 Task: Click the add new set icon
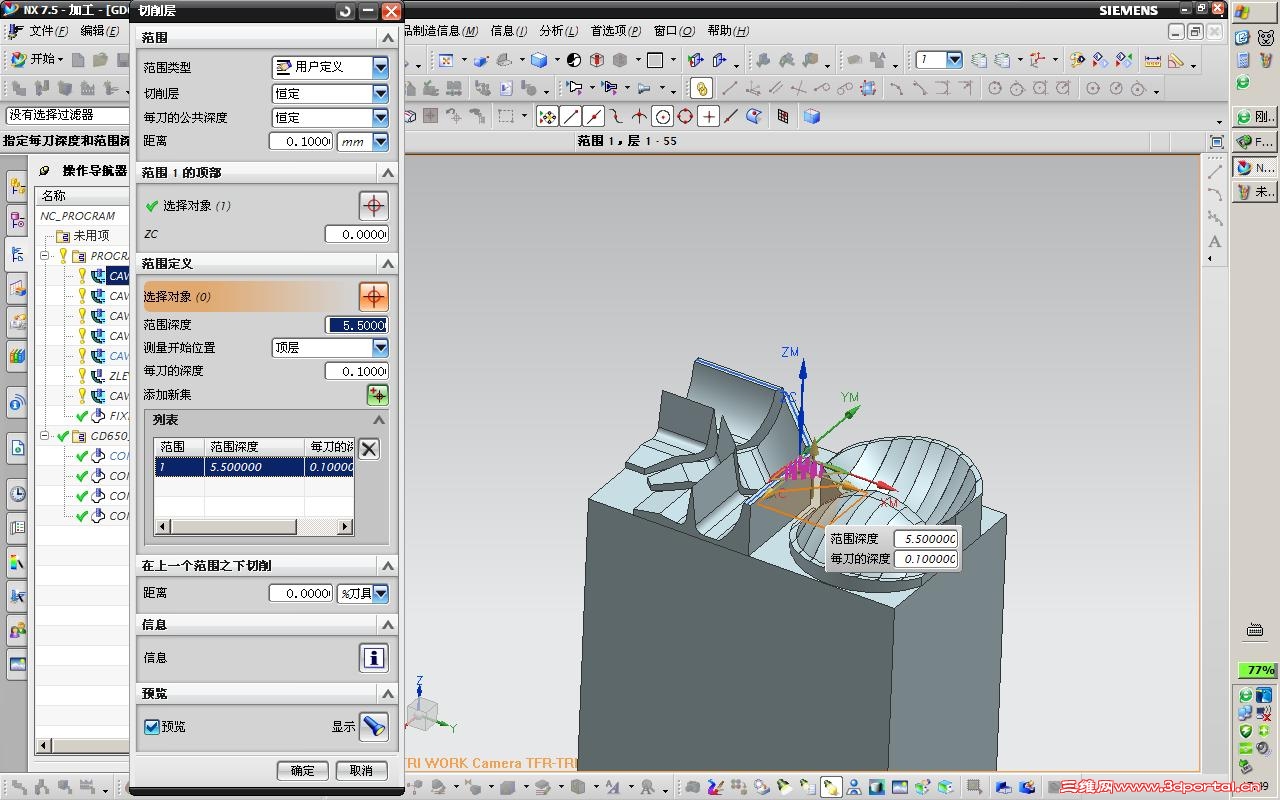377,395
